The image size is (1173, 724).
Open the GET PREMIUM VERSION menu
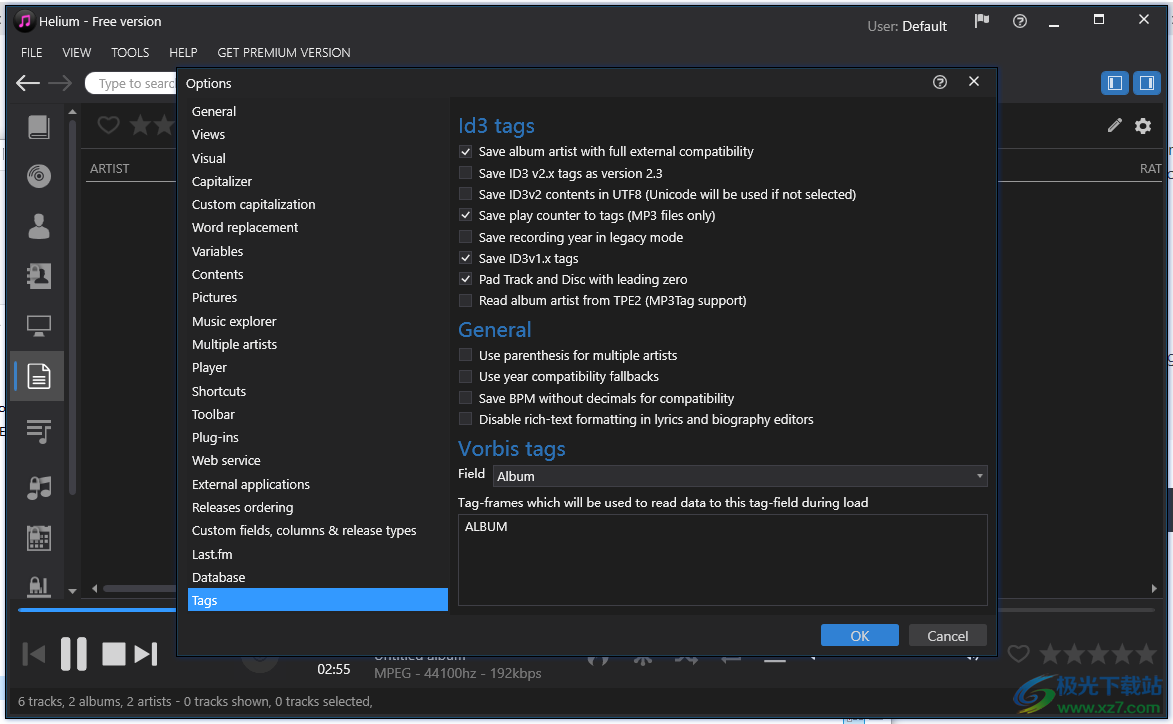tap(284, 52)
